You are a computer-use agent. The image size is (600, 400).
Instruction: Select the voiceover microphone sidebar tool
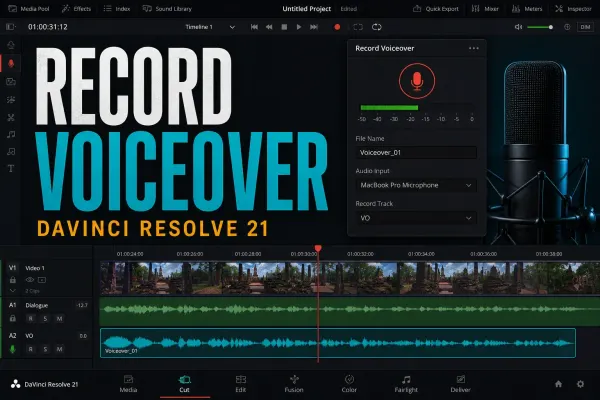11,63
